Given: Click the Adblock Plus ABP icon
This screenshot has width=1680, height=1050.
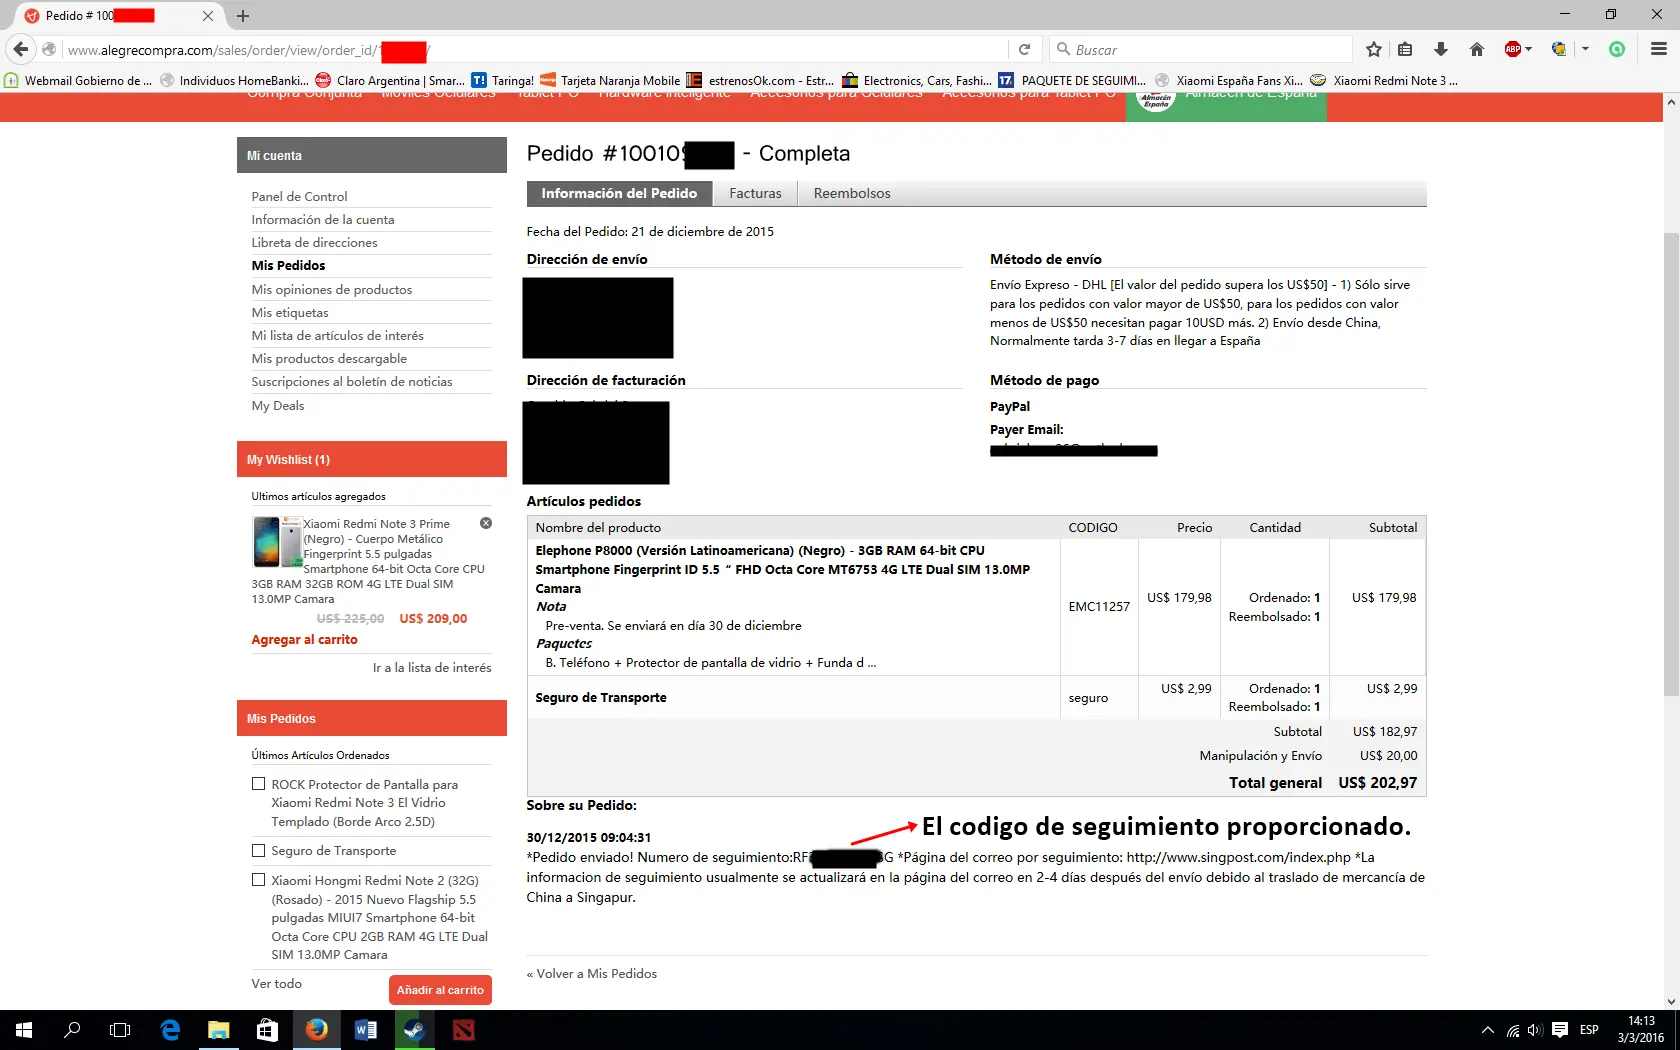Looking at the screenshot, I should [x=1513, y=49].
